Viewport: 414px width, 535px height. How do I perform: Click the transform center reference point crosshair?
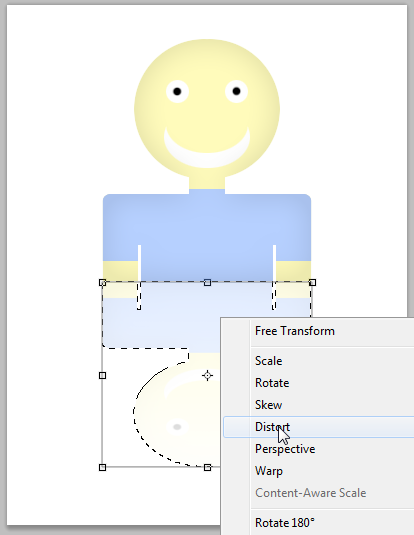click(x=207, y=376)
